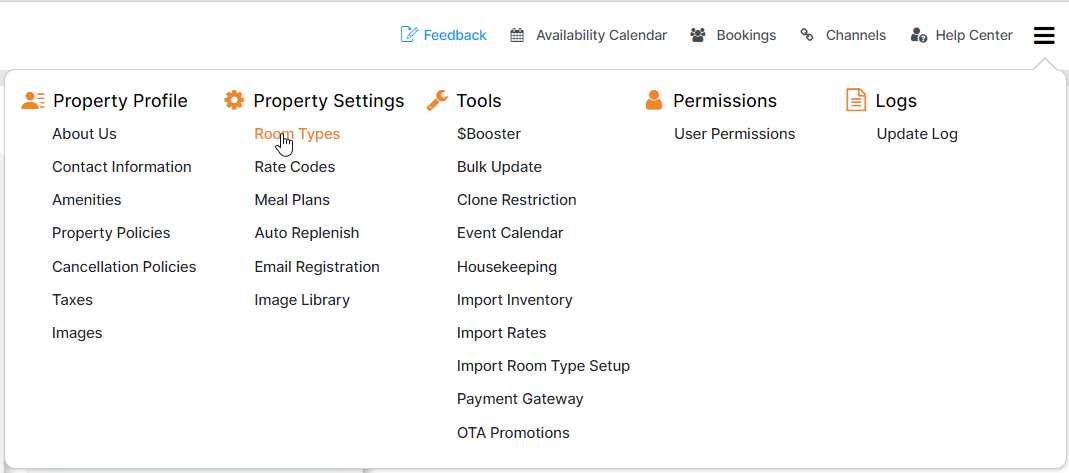Screen dimensions: 1069x473
Task: Click the Property Settings gear icon
Action: pos(234,100)
